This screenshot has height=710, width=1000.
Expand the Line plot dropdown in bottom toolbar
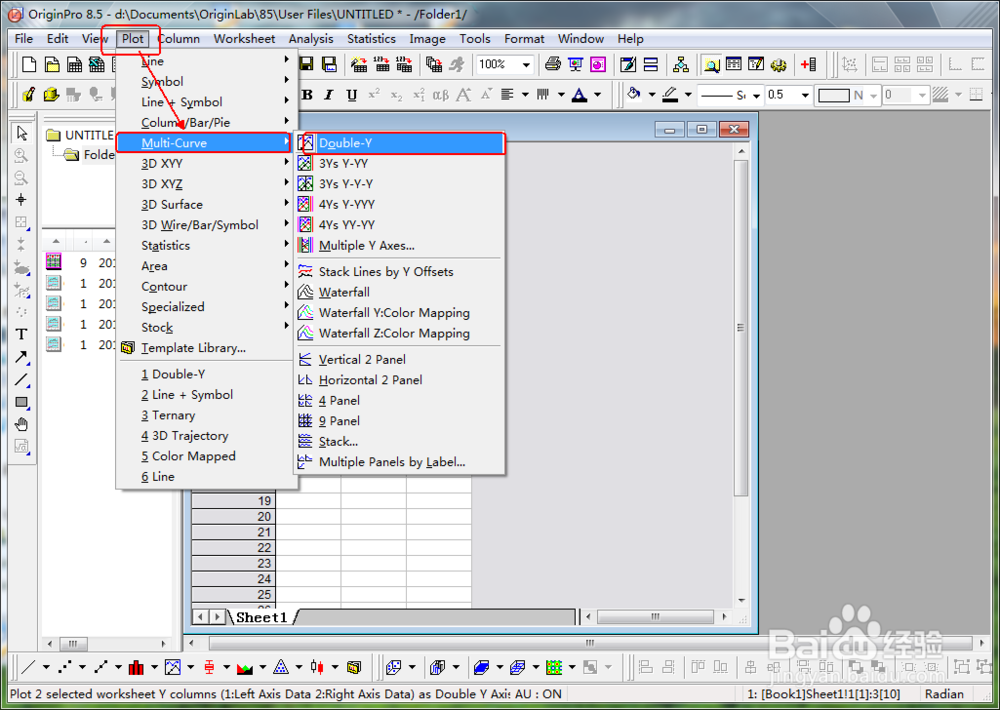pyautogui.click(x=46, y=667)
